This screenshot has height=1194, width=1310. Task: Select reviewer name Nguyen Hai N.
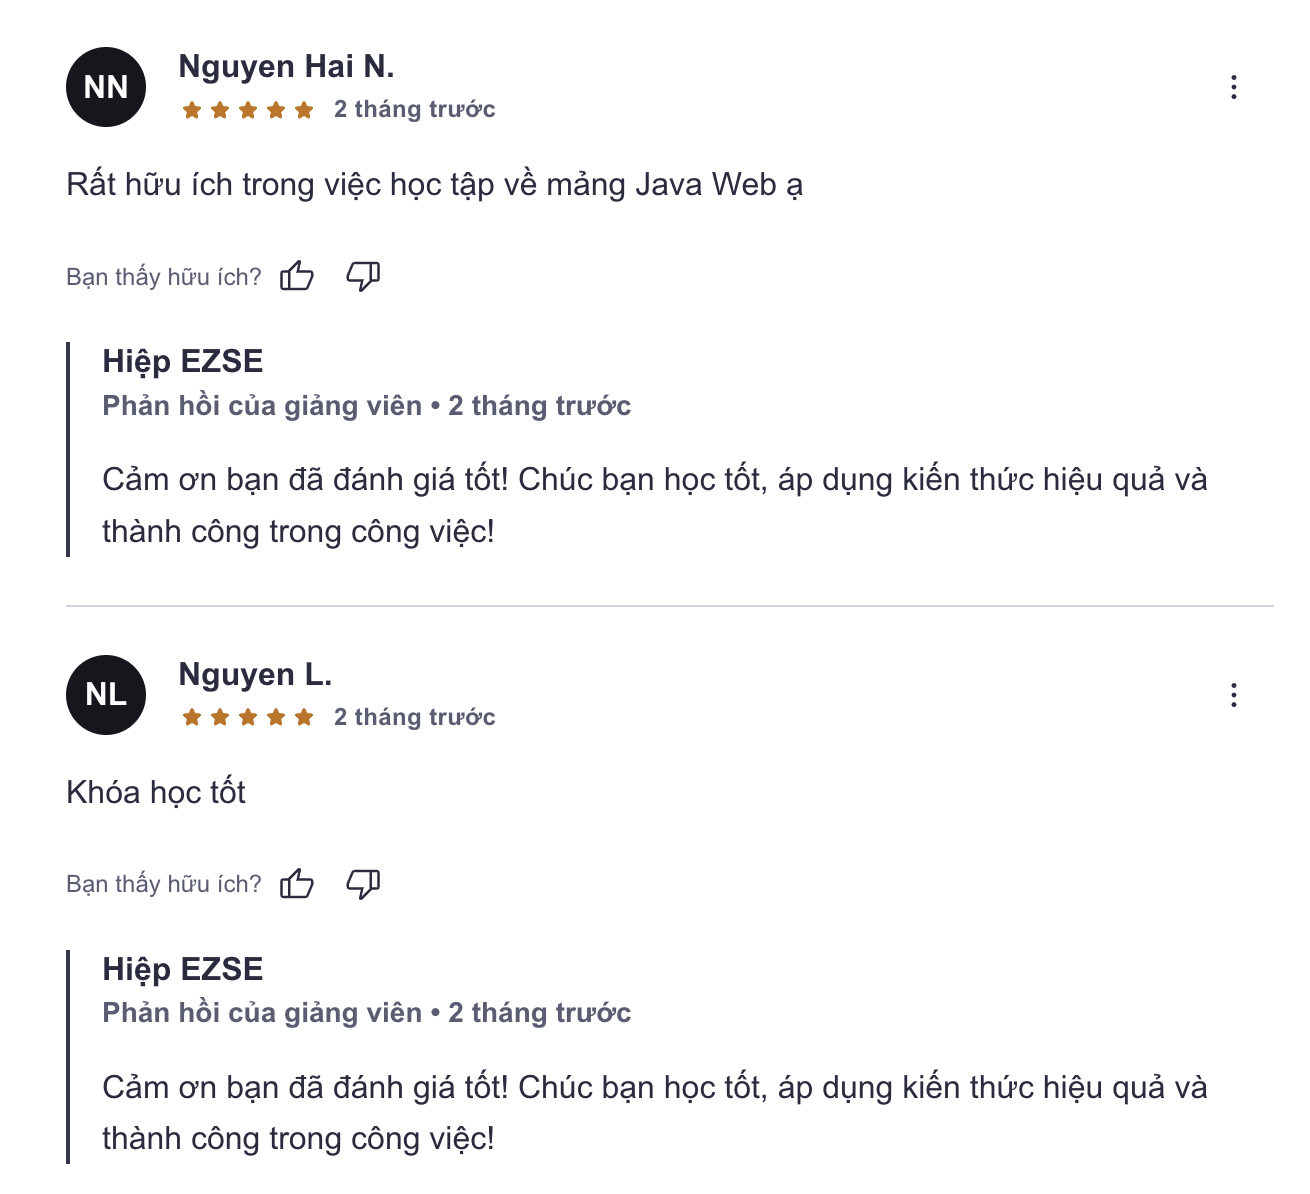[x=286, y=66]
